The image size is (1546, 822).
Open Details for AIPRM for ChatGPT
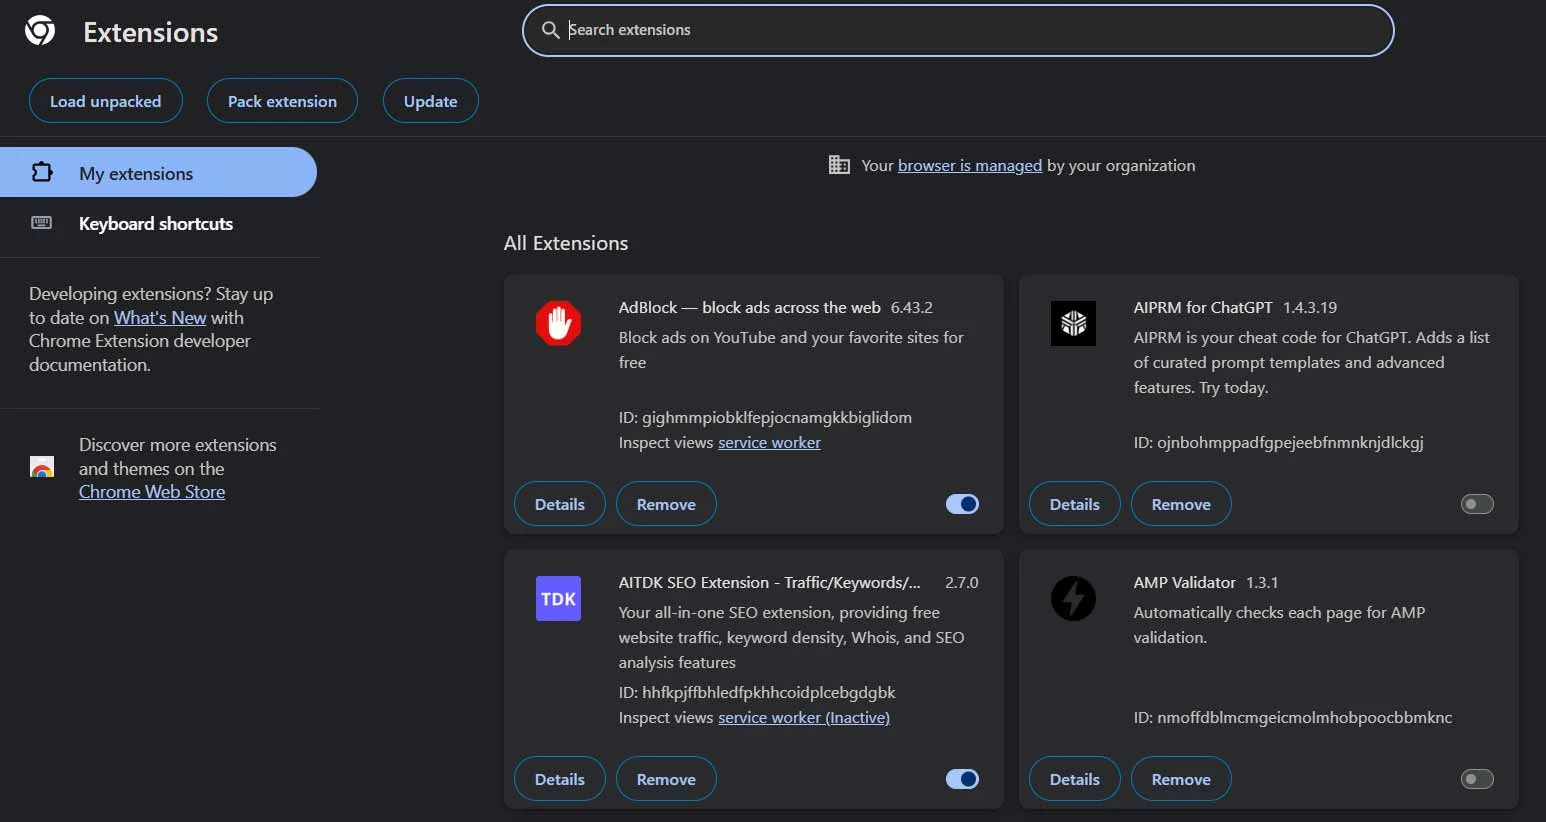click(1075, 504)
